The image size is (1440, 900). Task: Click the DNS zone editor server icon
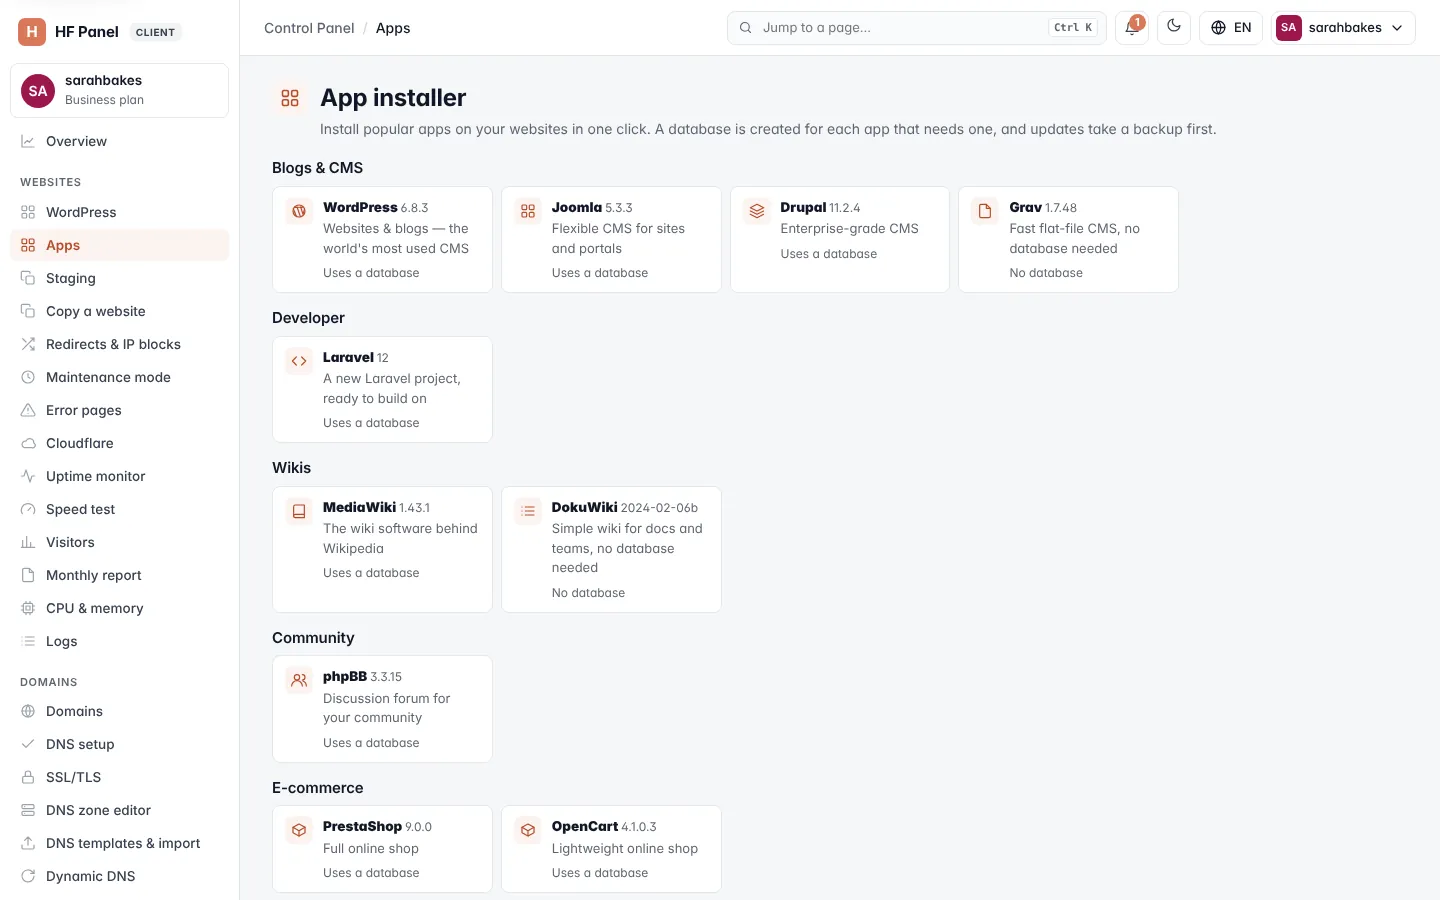pos(28,810)
